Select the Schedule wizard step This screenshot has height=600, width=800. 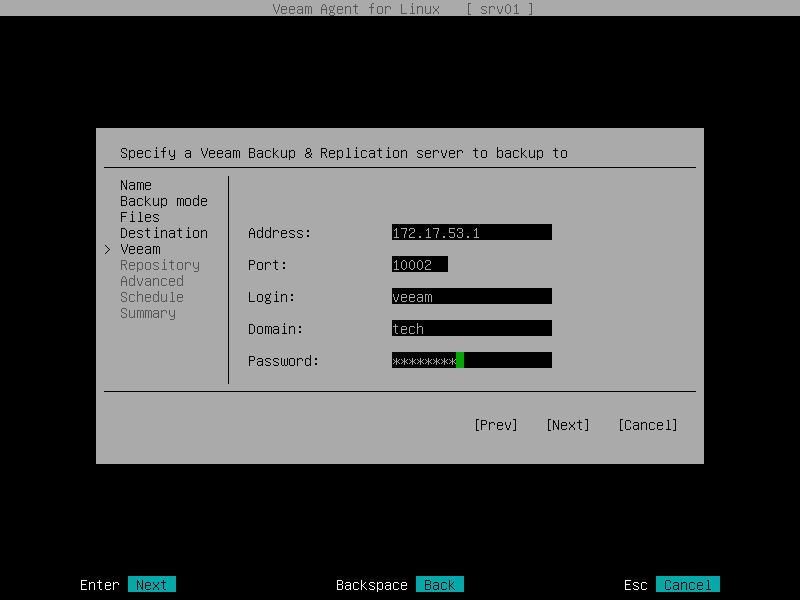(x=152, y=297)
